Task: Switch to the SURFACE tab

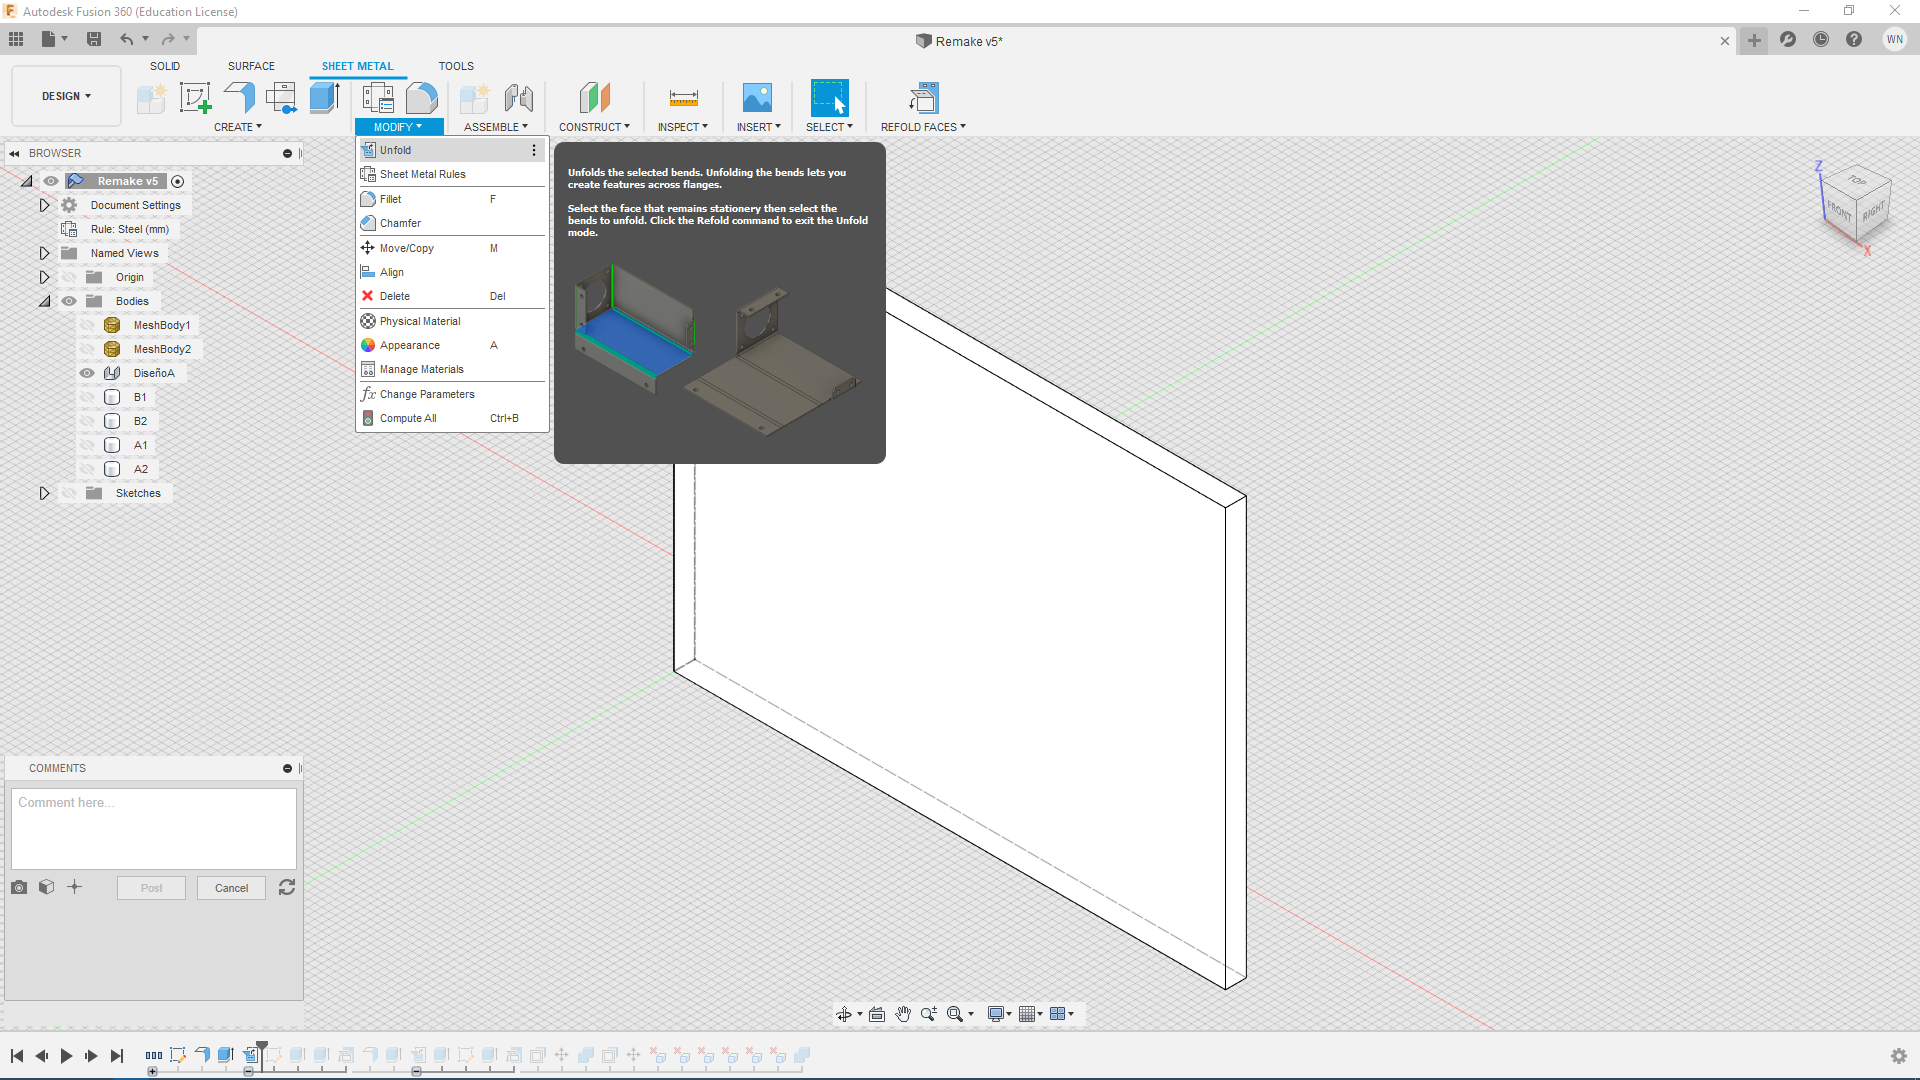Action: click(x=251, y=66)
